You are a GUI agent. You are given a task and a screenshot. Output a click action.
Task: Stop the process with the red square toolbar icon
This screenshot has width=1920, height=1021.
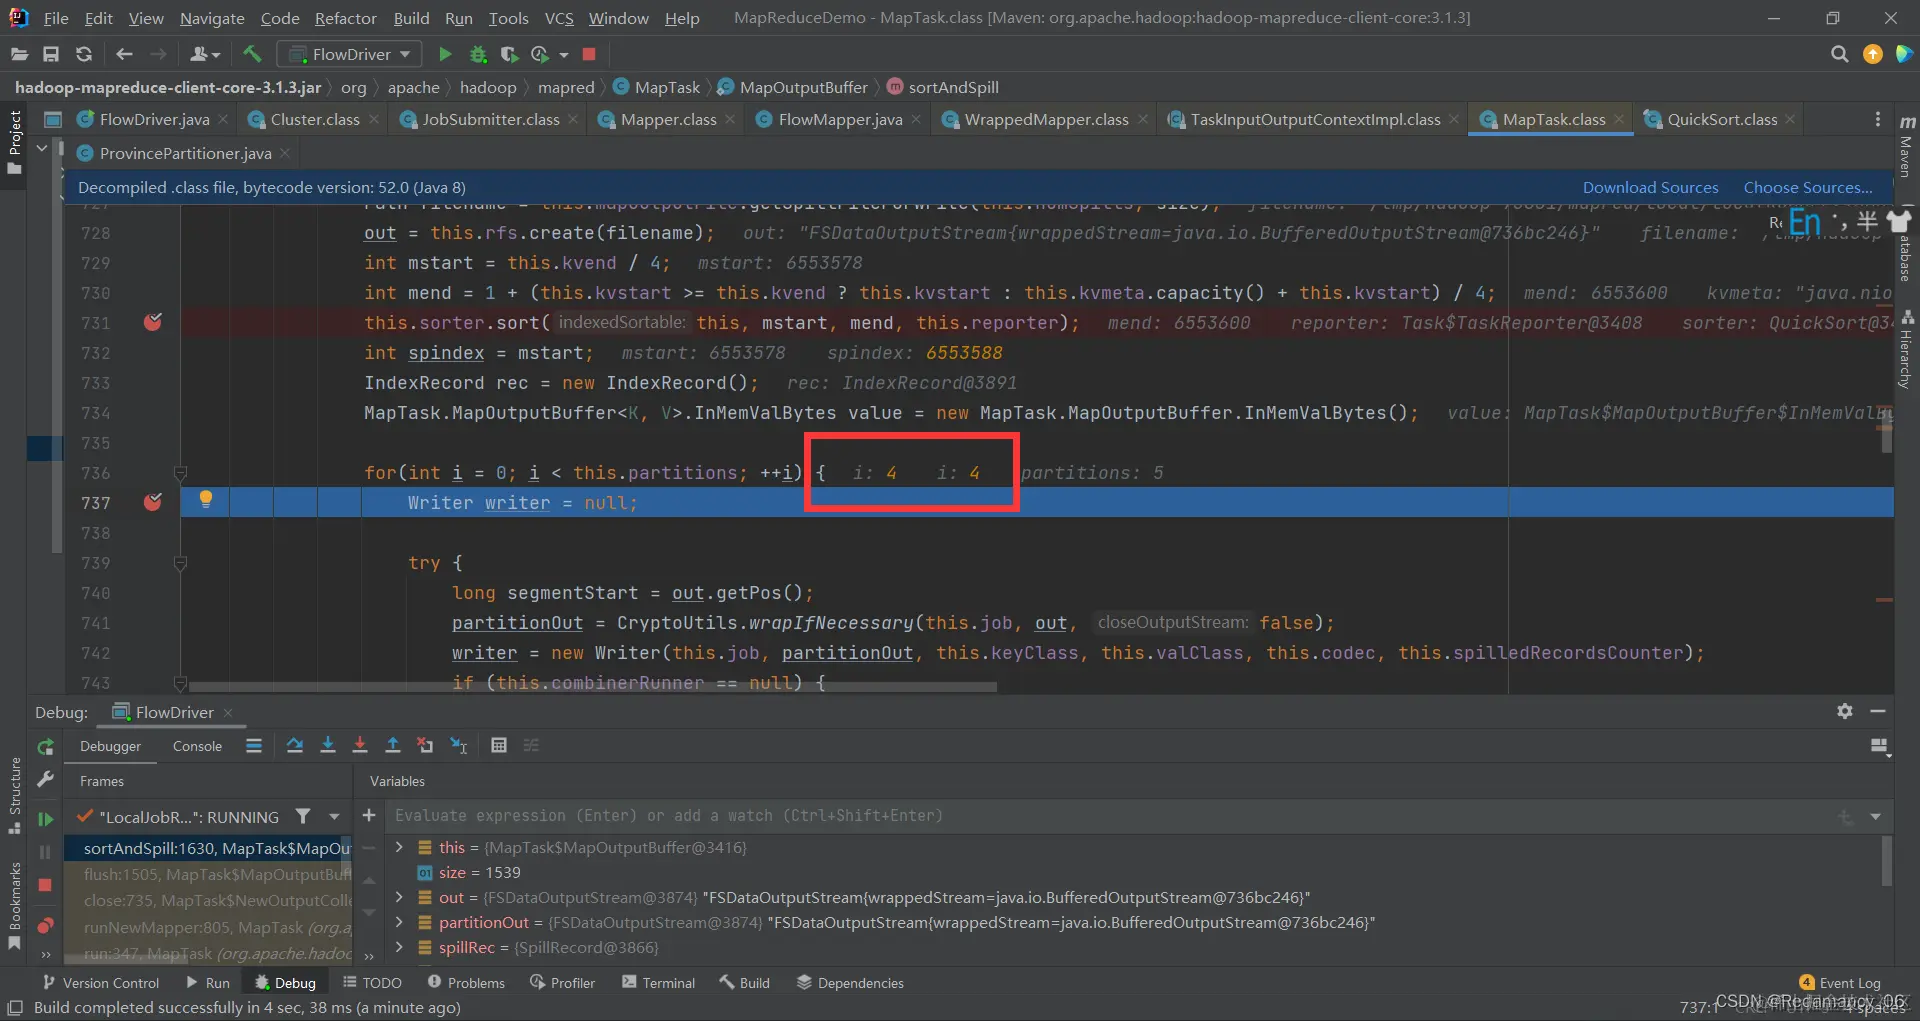tap(589, 54)
